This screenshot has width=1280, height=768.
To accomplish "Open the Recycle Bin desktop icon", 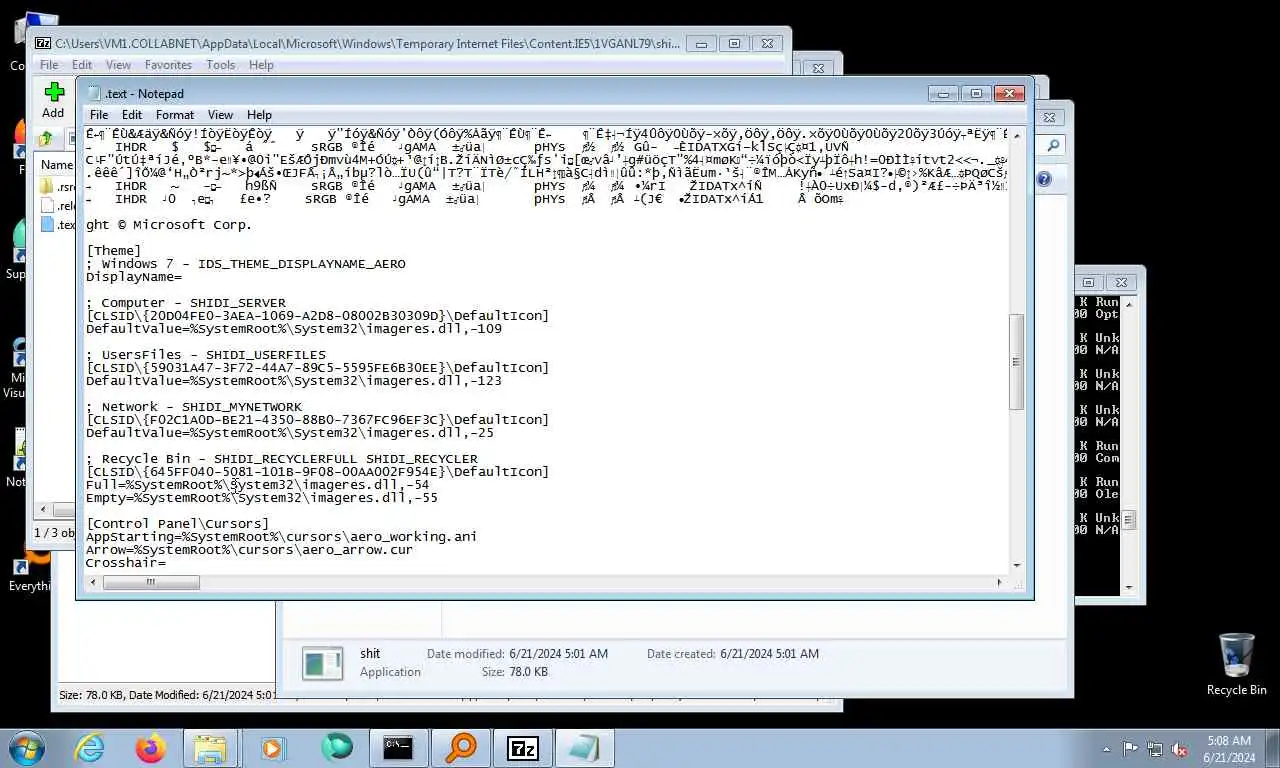I will (x=1237, y=664).
